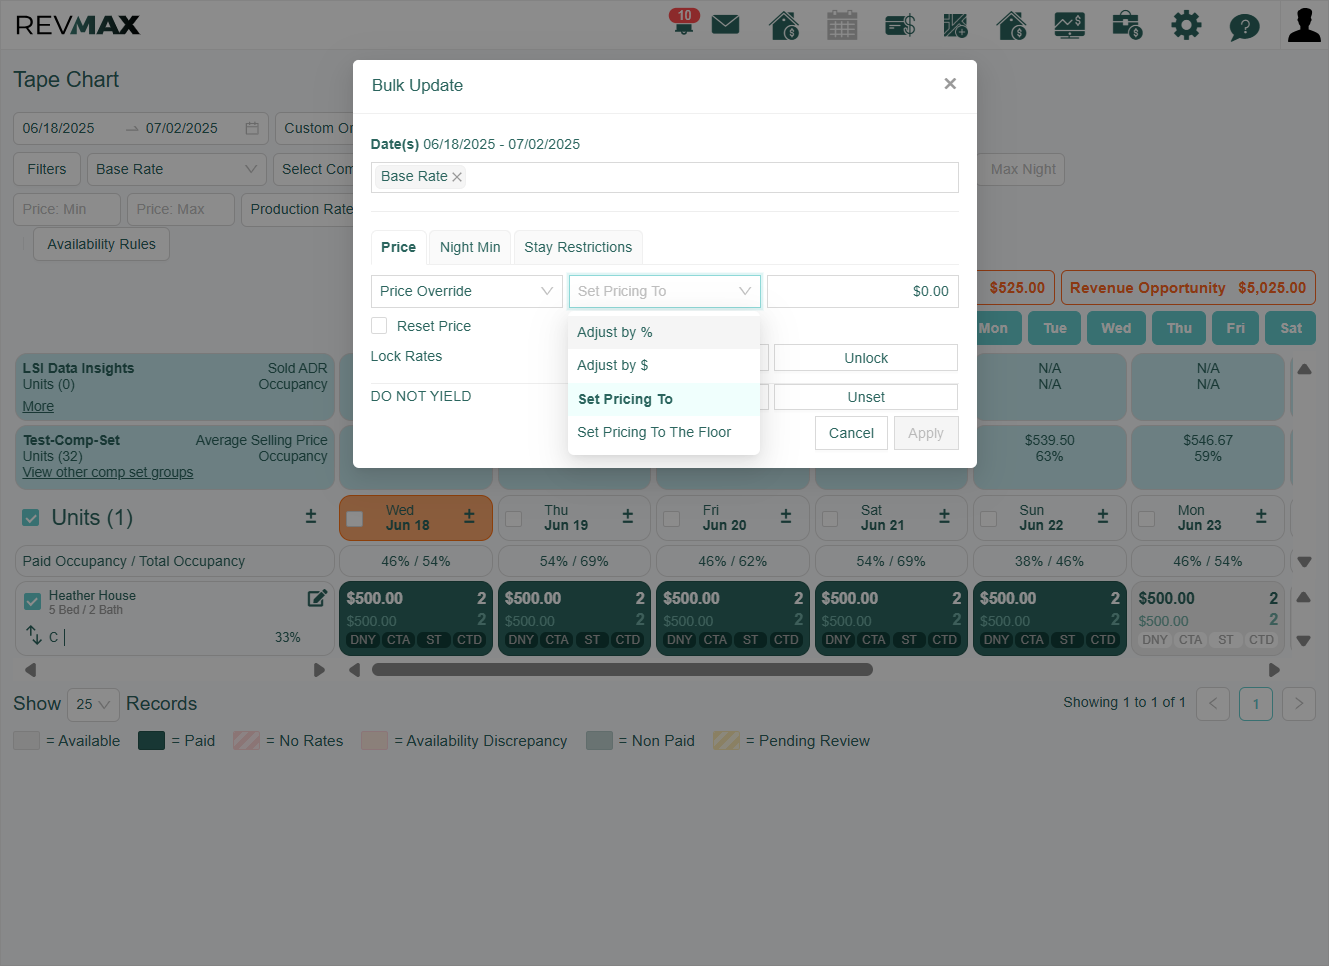1329x966 pixels.
Task: Collapse the open Set Pricing To combo box
Action: click(x=665, y=291)
